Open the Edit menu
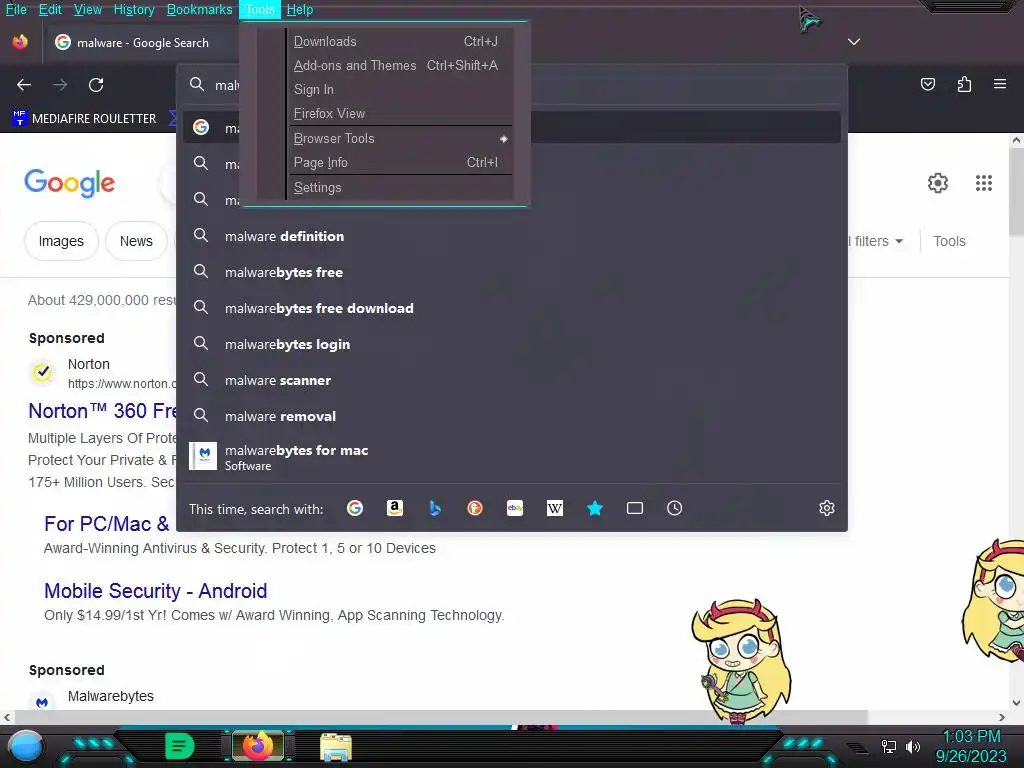Viewport: 1024px width, 768px height. (50, 10)
